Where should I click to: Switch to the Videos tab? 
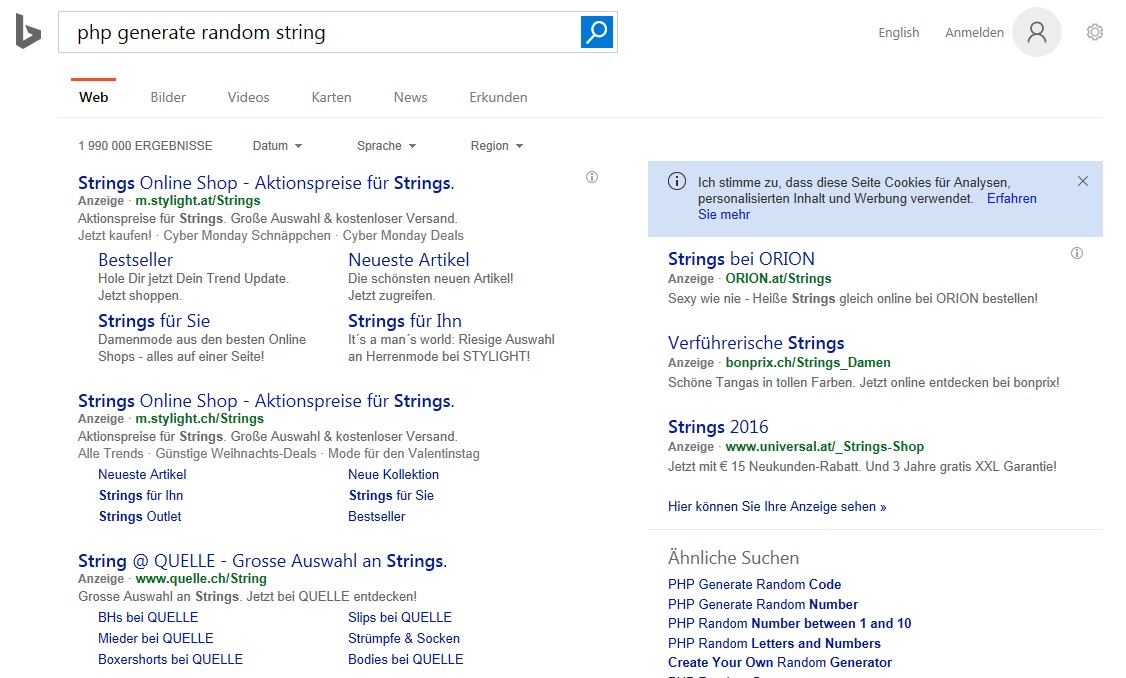[248, 97]
